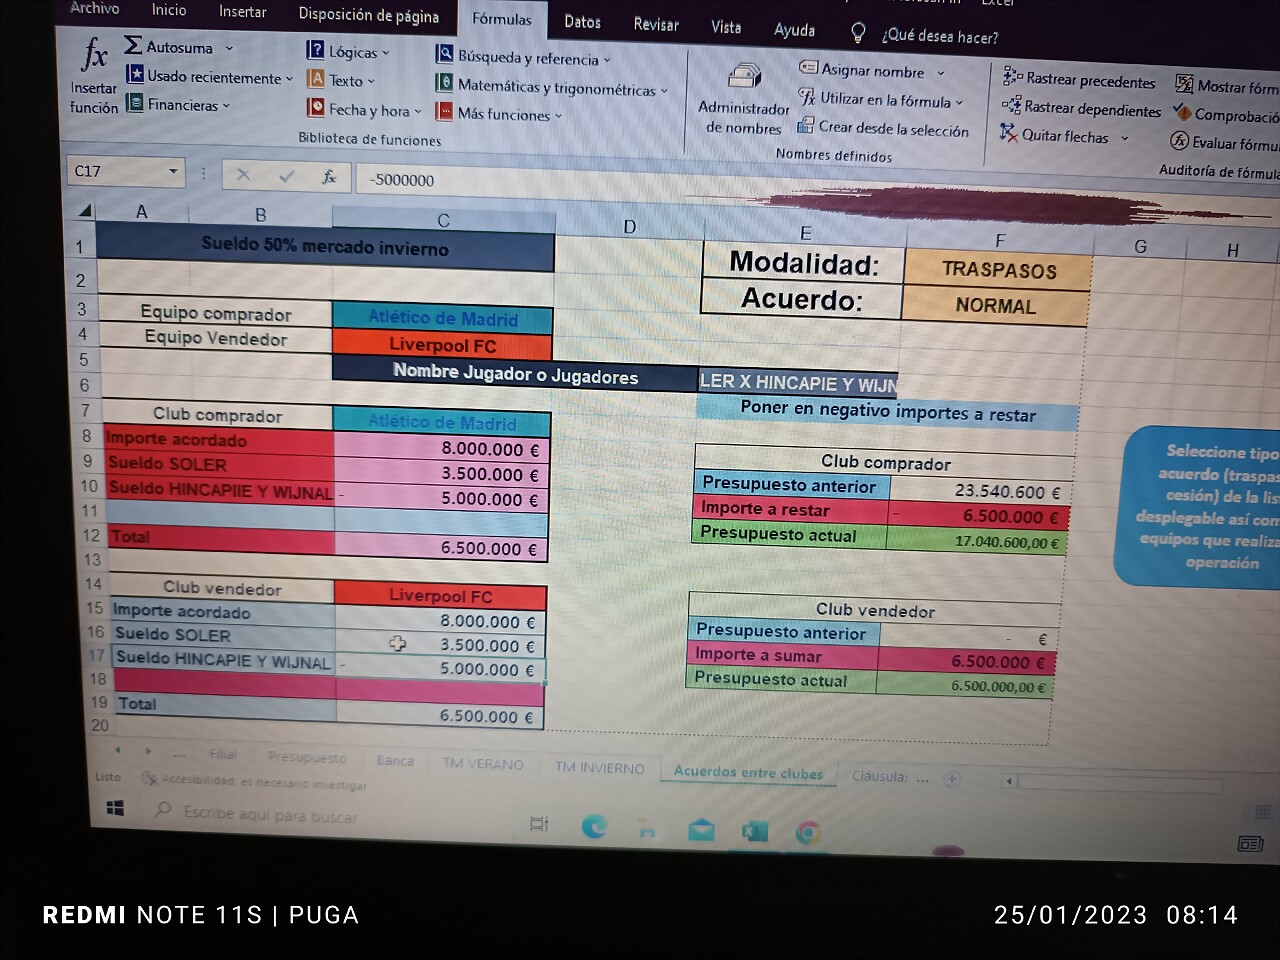The height and width of the screenshot is (960, 1280).
Task: Open TM INVIERNO sheet tab
Action: click(x=600, y=768)
